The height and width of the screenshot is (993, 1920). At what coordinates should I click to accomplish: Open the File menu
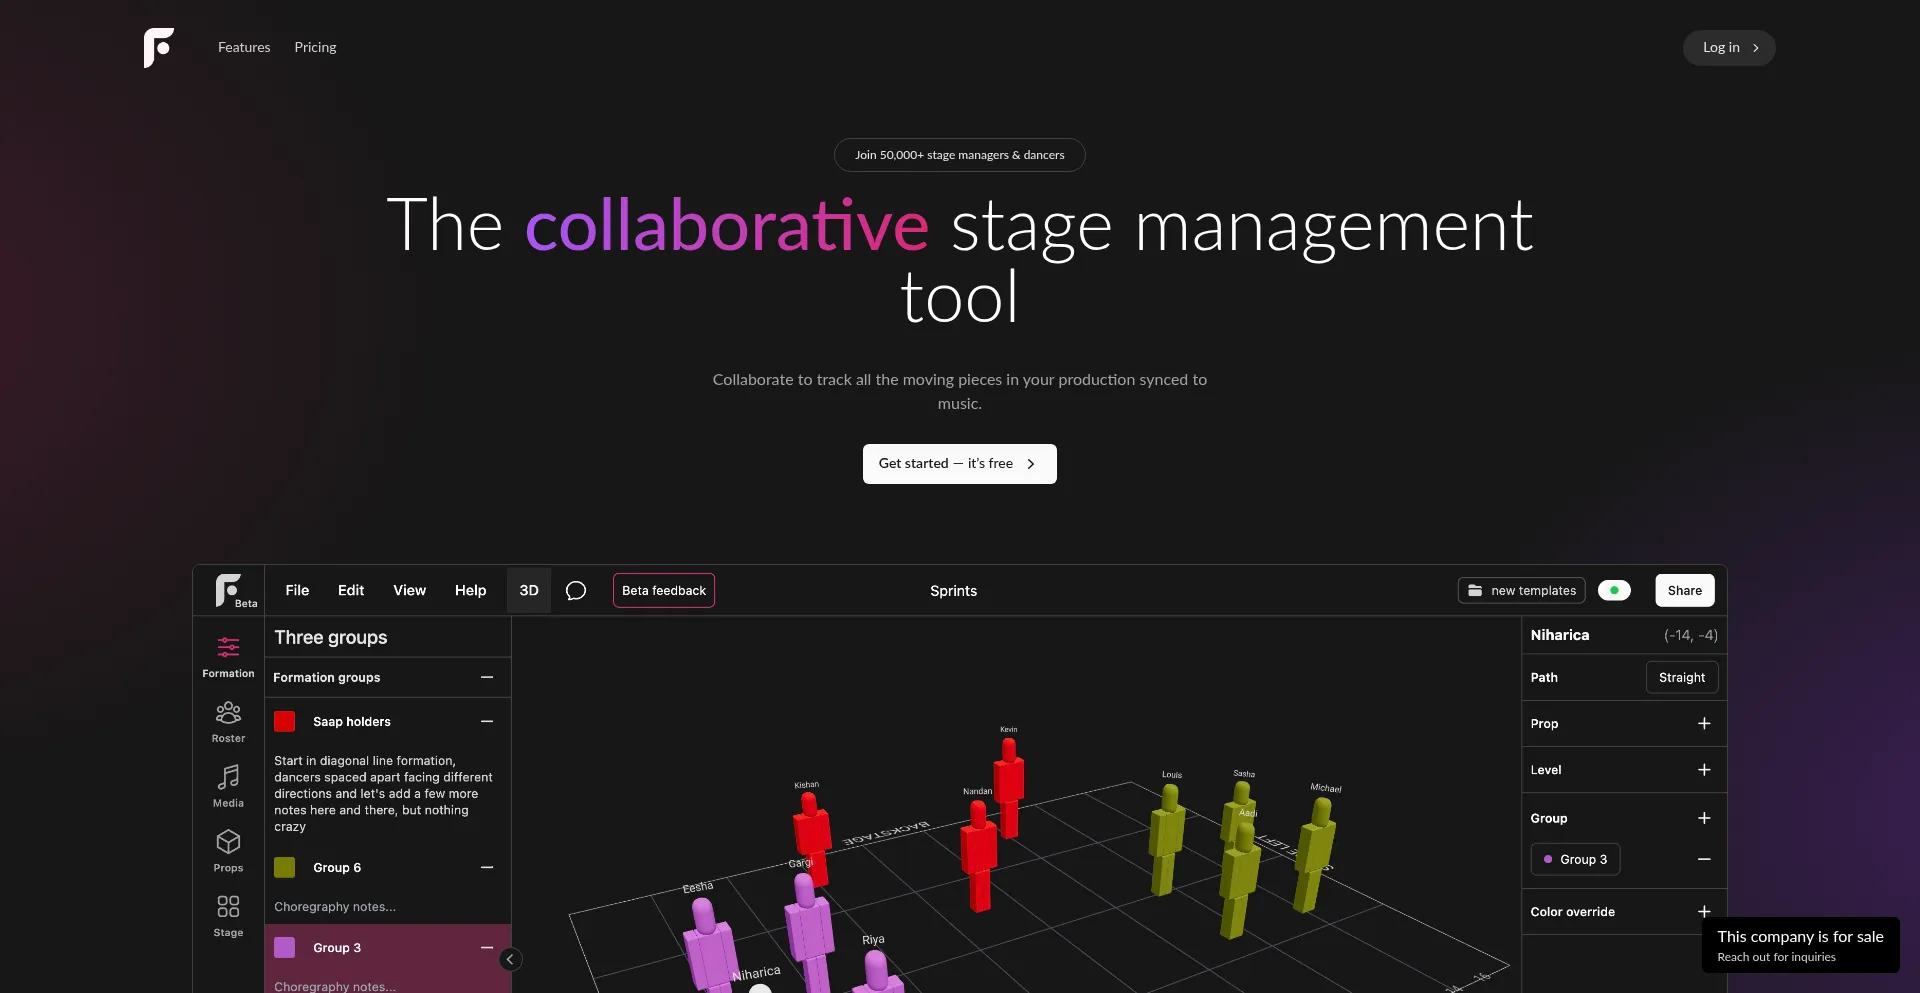[297, 591]
